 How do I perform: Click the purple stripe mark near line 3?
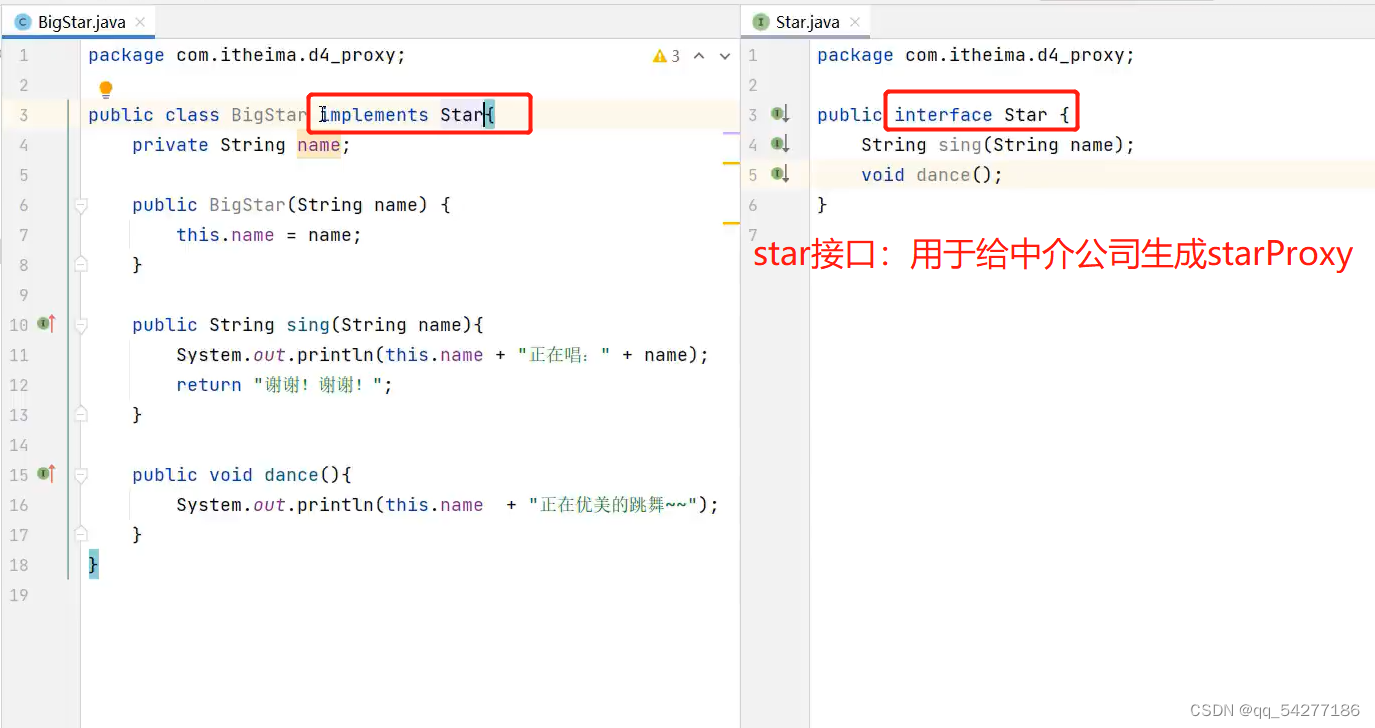[x=731, y=133]
